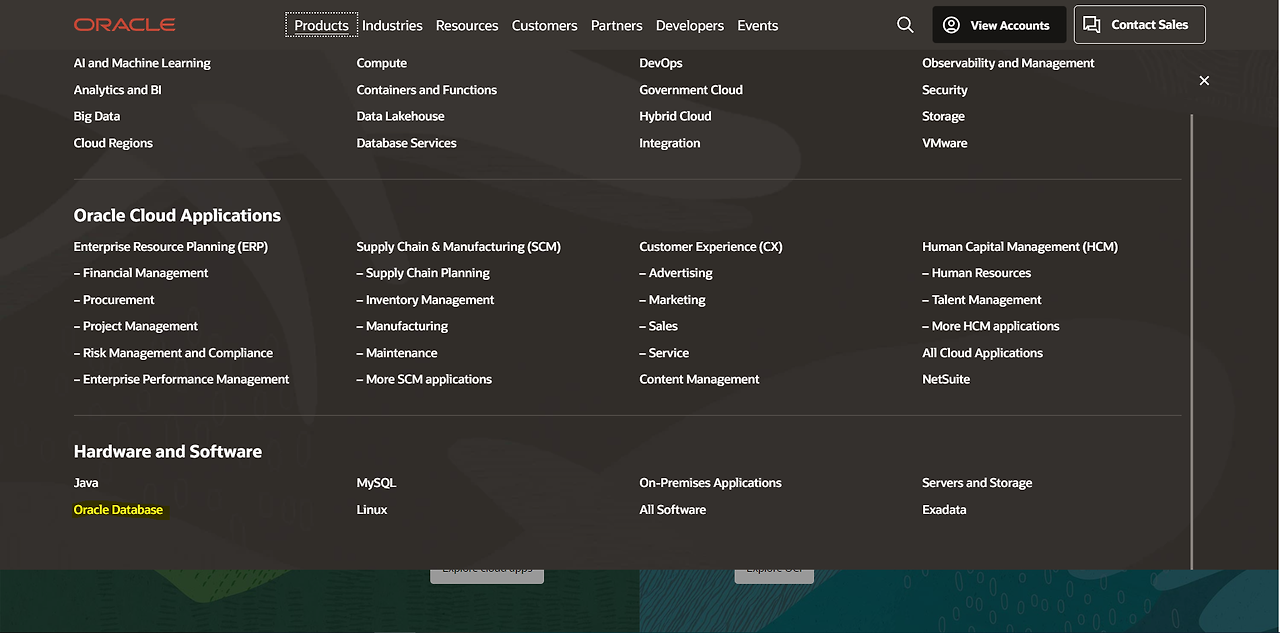Select the Security link
Image resolution: width=1280 pixels, height=633 pixels.
tap(945, 90)
